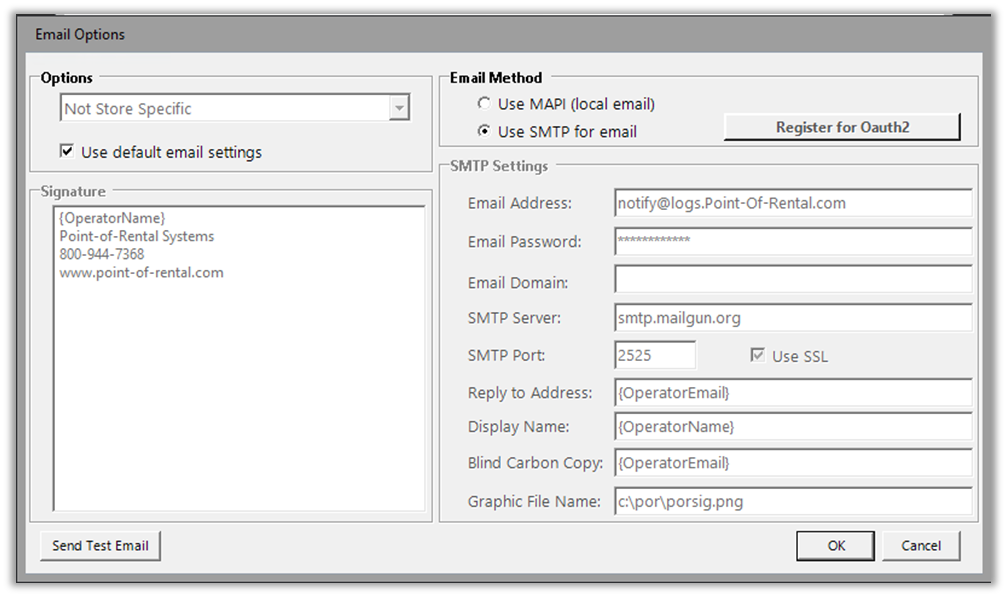
Task: Click the Email Password field
Action: click(792, 242)
